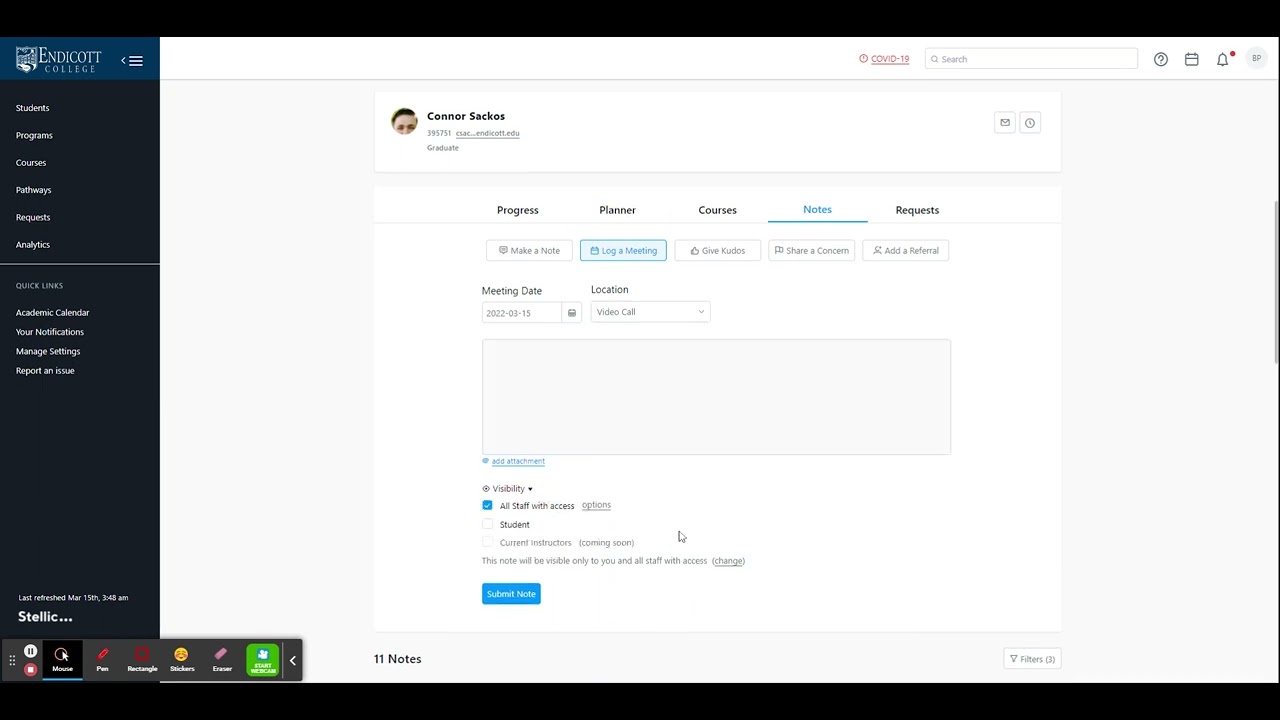Expand the Visibility dropdown arrow
1280x720 pixels.
(530, 489)
